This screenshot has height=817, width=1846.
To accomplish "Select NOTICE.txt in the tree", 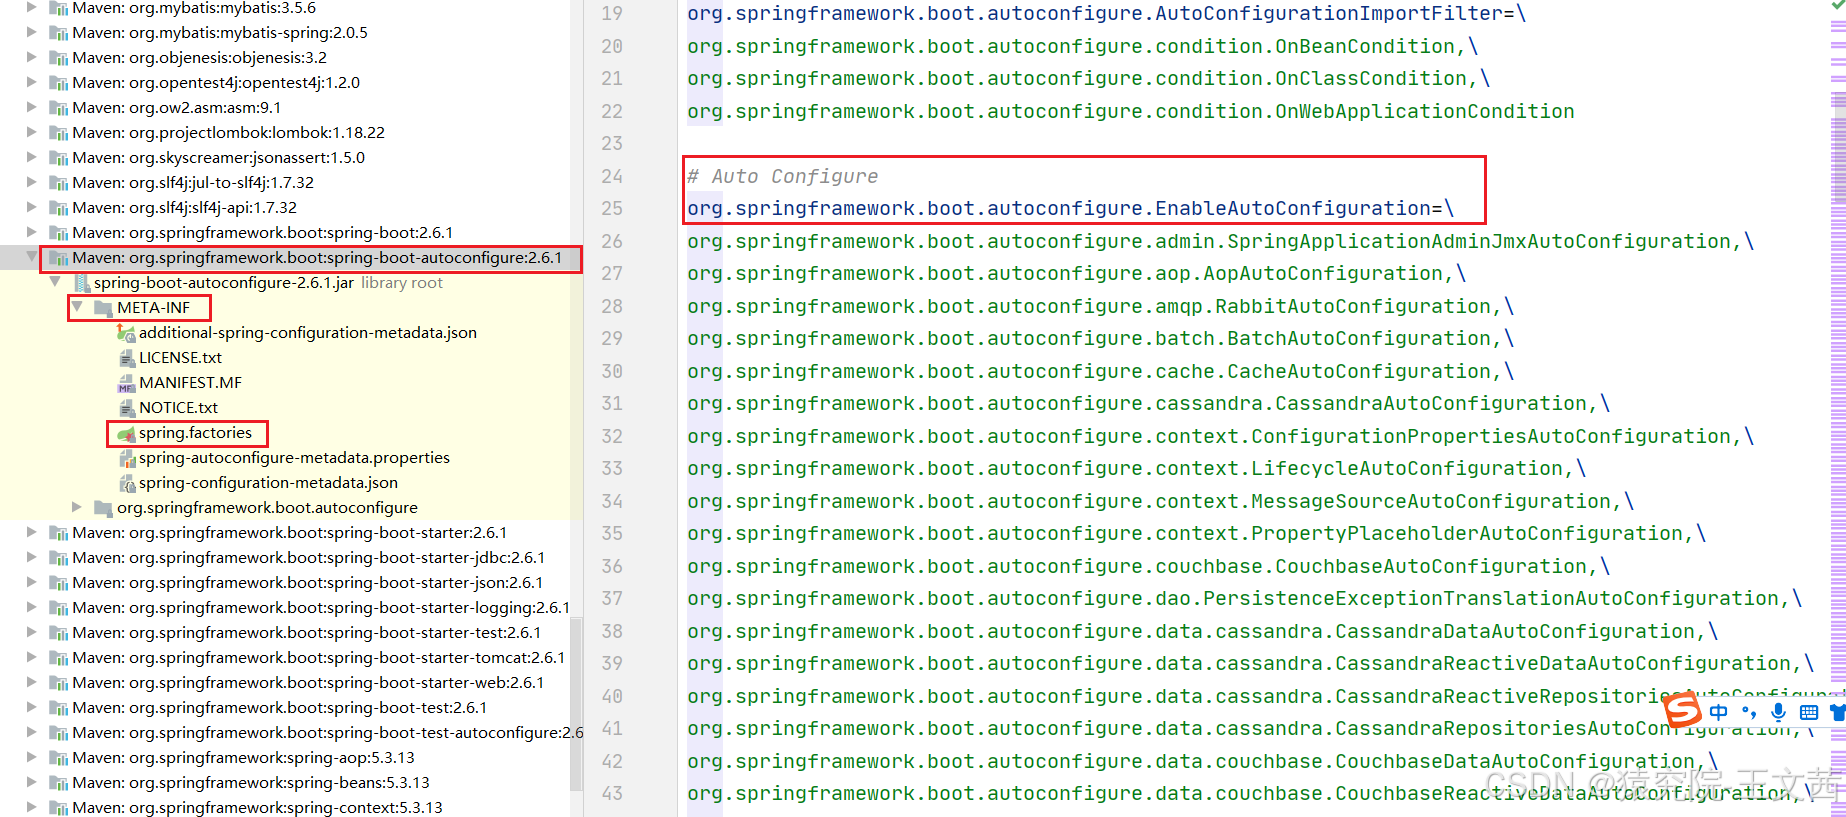I will [x=178, y=408].
